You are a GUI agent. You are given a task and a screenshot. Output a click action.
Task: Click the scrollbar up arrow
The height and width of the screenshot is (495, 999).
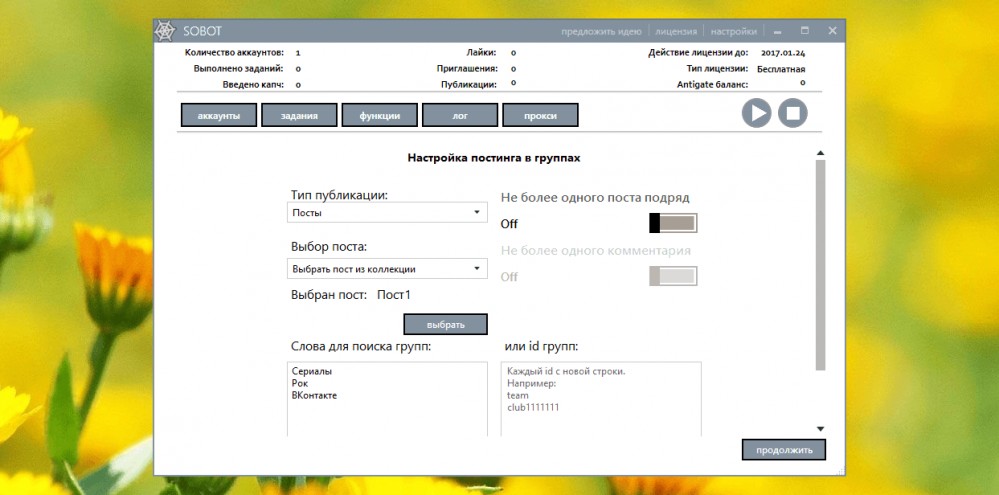tap(821, 153)
